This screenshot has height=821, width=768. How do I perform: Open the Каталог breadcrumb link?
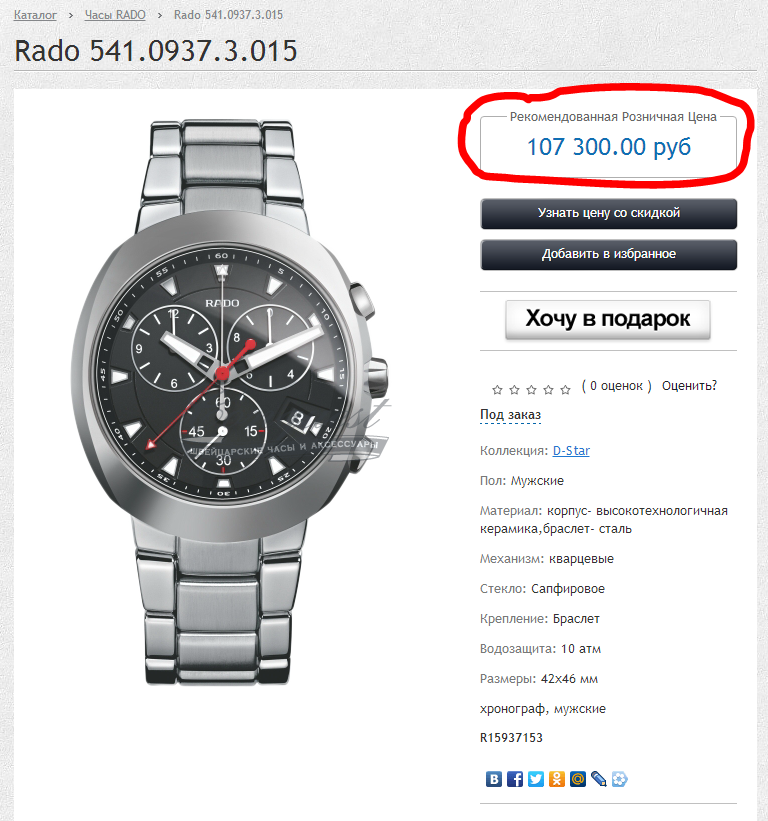pyautogui.click(x=35, y=15)
